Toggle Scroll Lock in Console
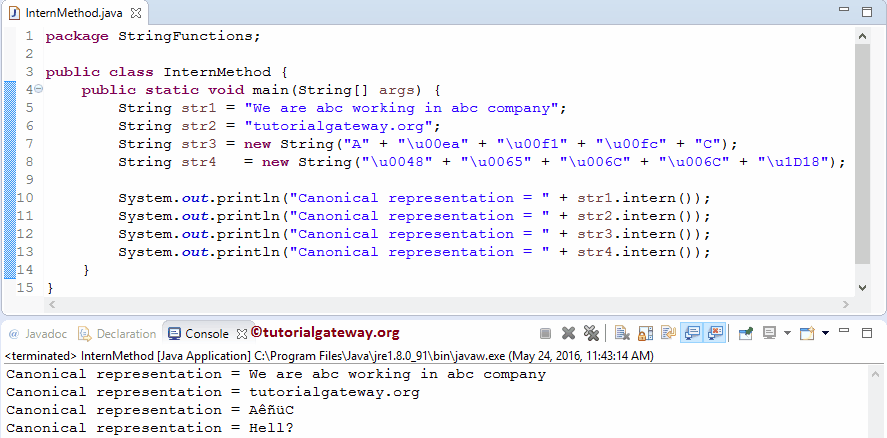Viewport: 887px width, 438px height. click(645, 333)
